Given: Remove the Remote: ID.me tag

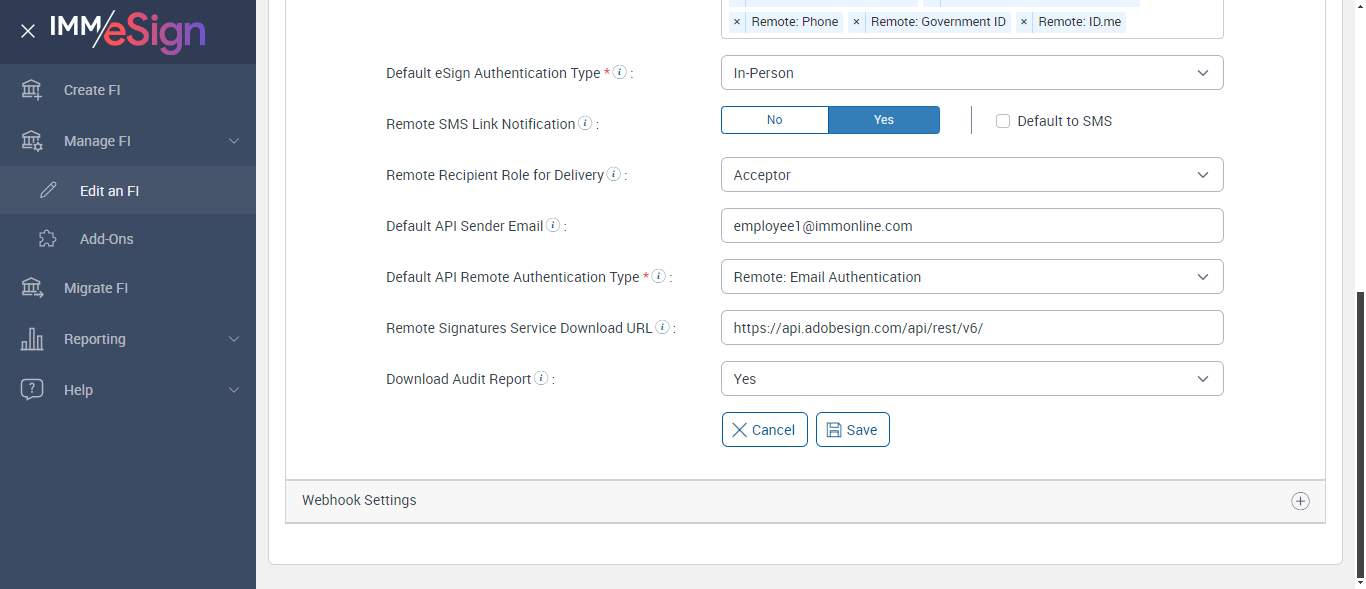Looking at the screenshot, I should pos(1023,22).
